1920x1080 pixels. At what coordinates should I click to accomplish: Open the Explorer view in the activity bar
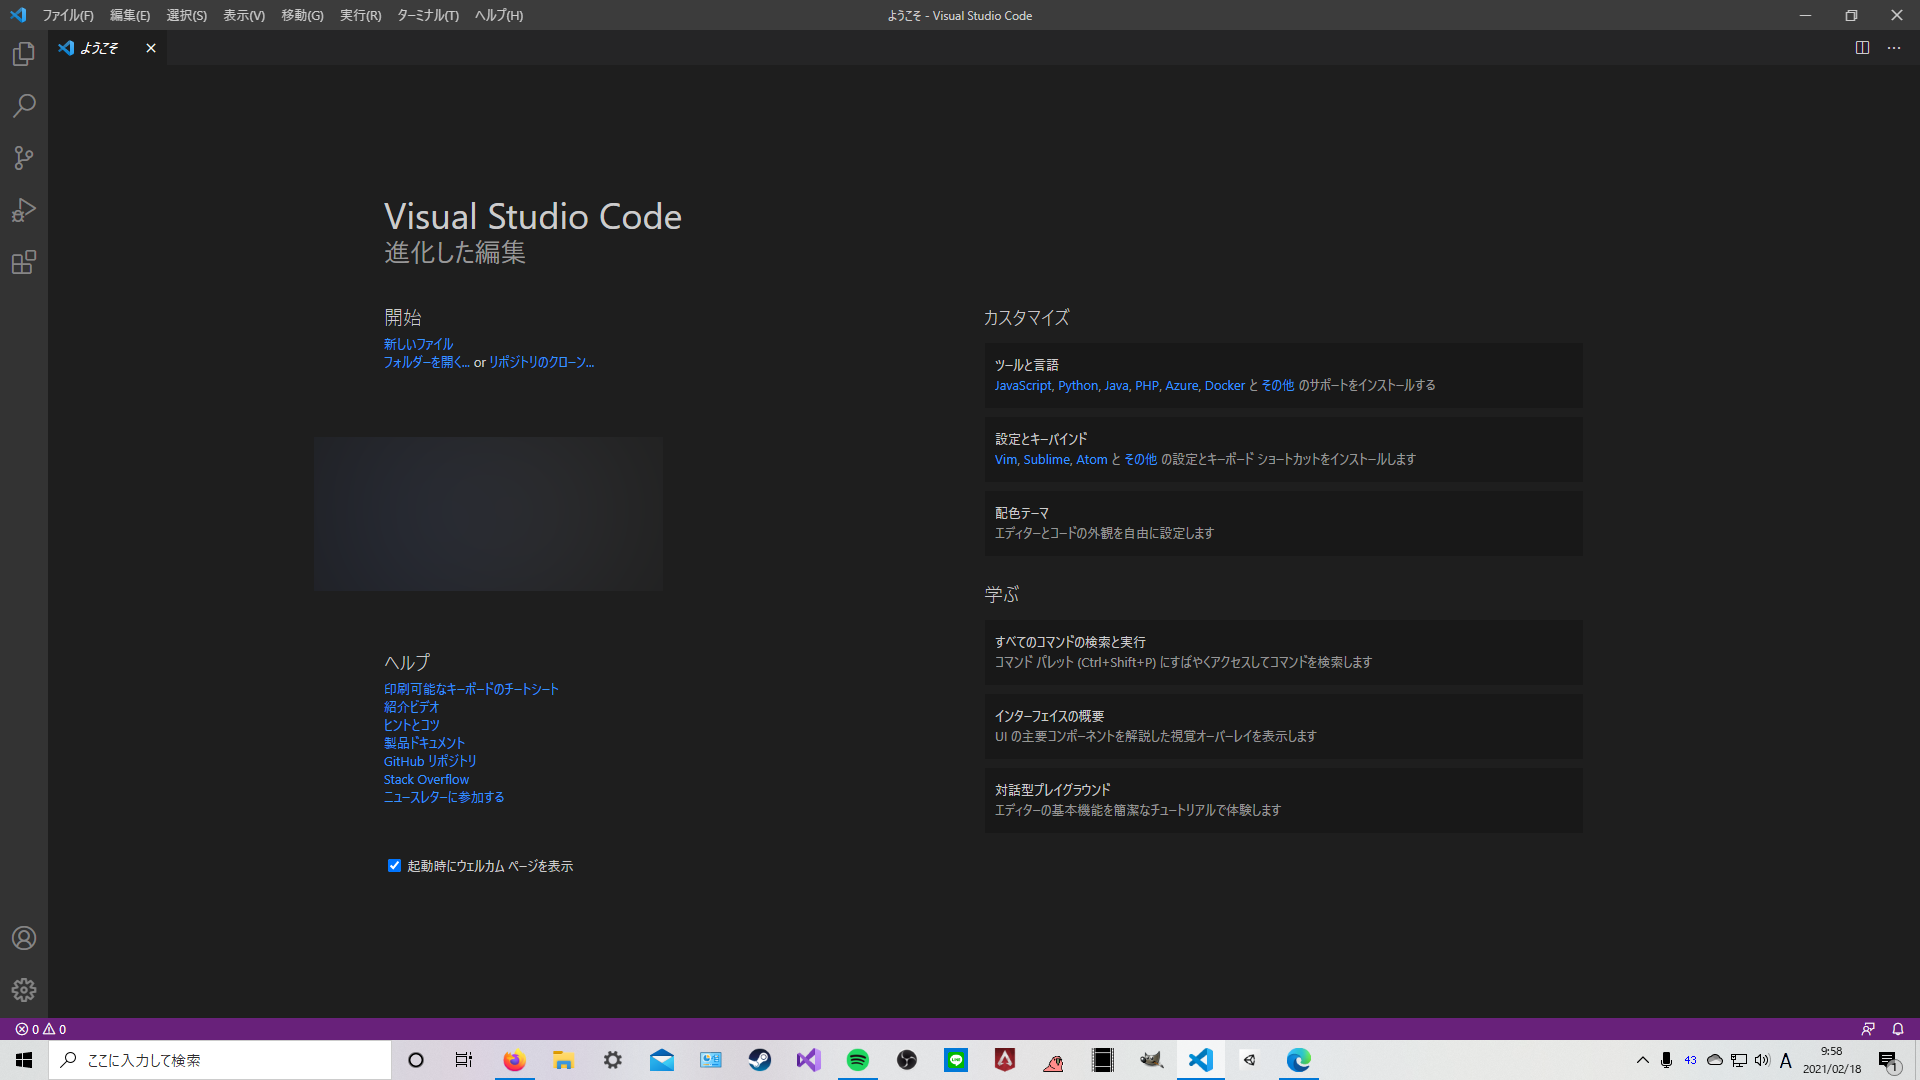[x=23, y=54]
